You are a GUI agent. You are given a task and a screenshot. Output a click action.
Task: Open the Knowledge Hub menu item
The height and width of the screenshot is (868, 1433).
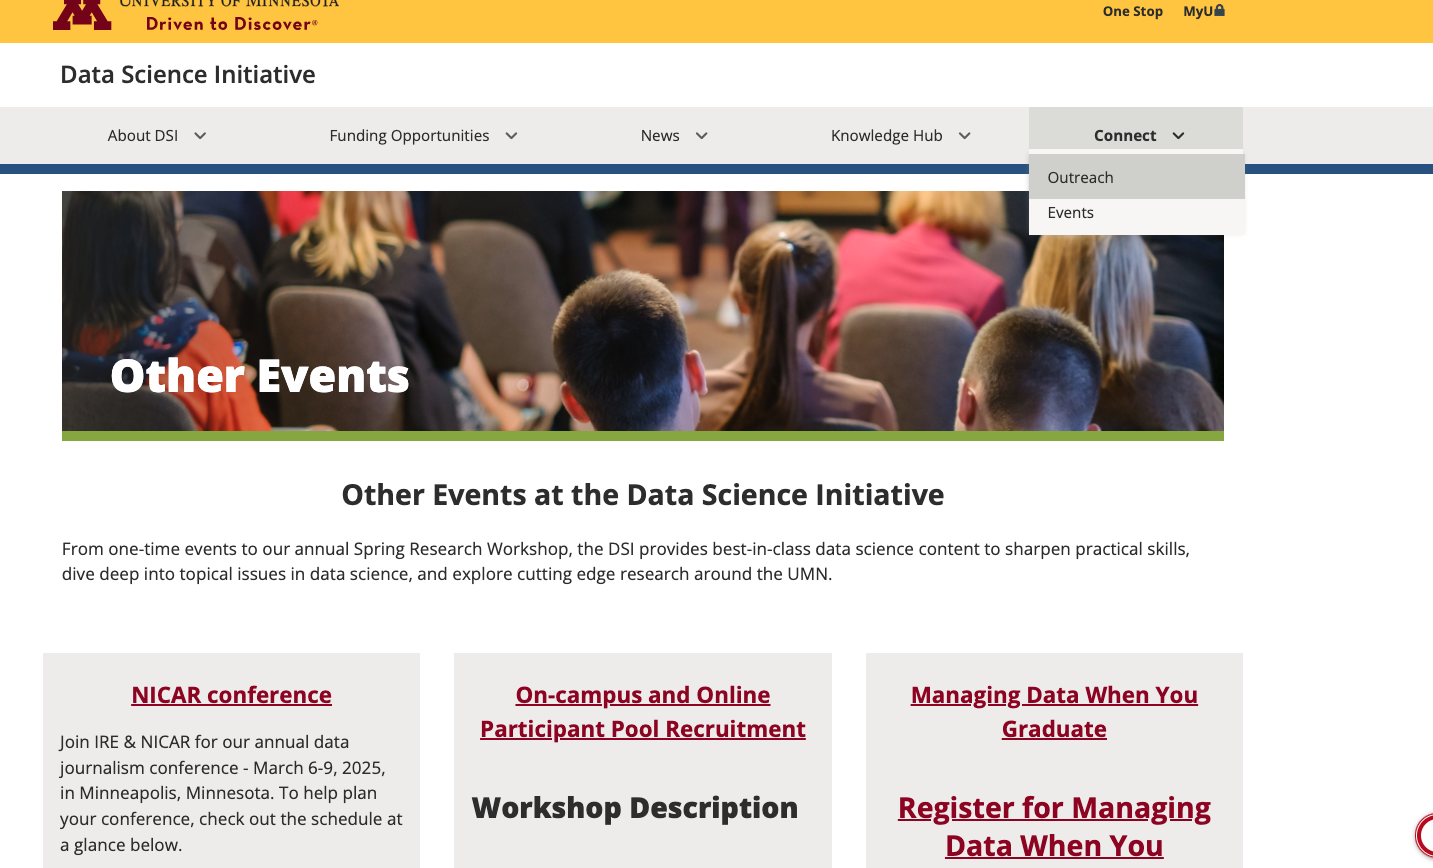886,136
